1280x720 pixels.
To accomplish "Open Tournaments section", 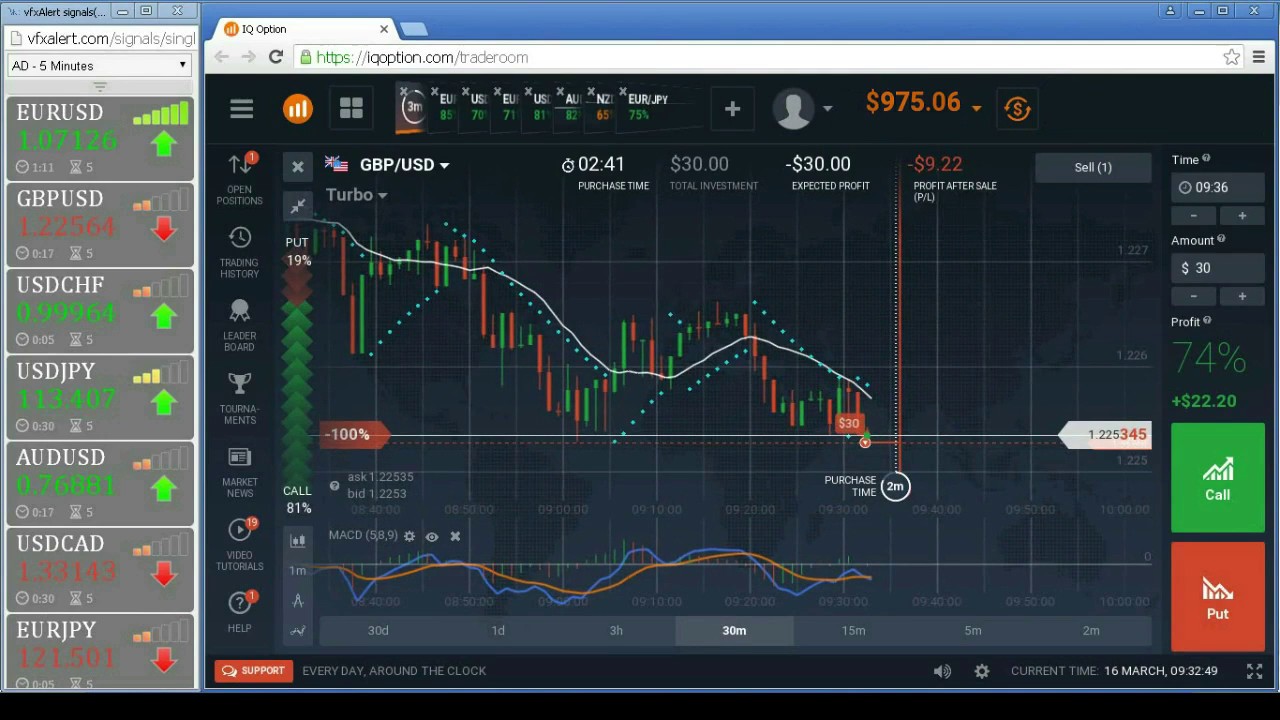I will point(240,398).
